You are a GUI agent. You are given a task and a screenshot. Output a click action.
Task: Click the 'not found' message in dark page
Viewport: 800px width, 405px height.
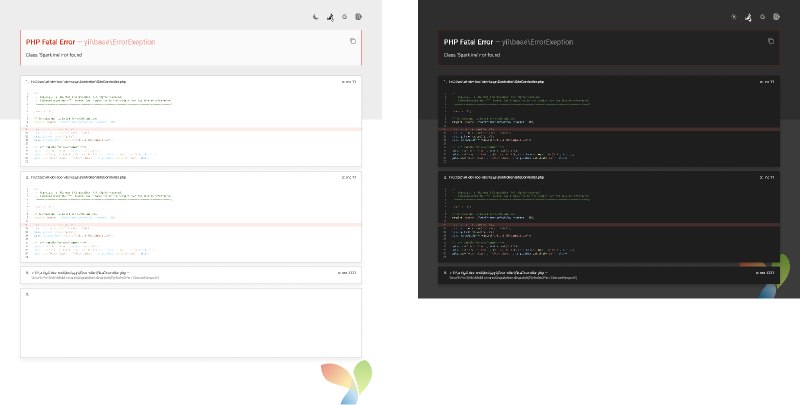(471, 55)
